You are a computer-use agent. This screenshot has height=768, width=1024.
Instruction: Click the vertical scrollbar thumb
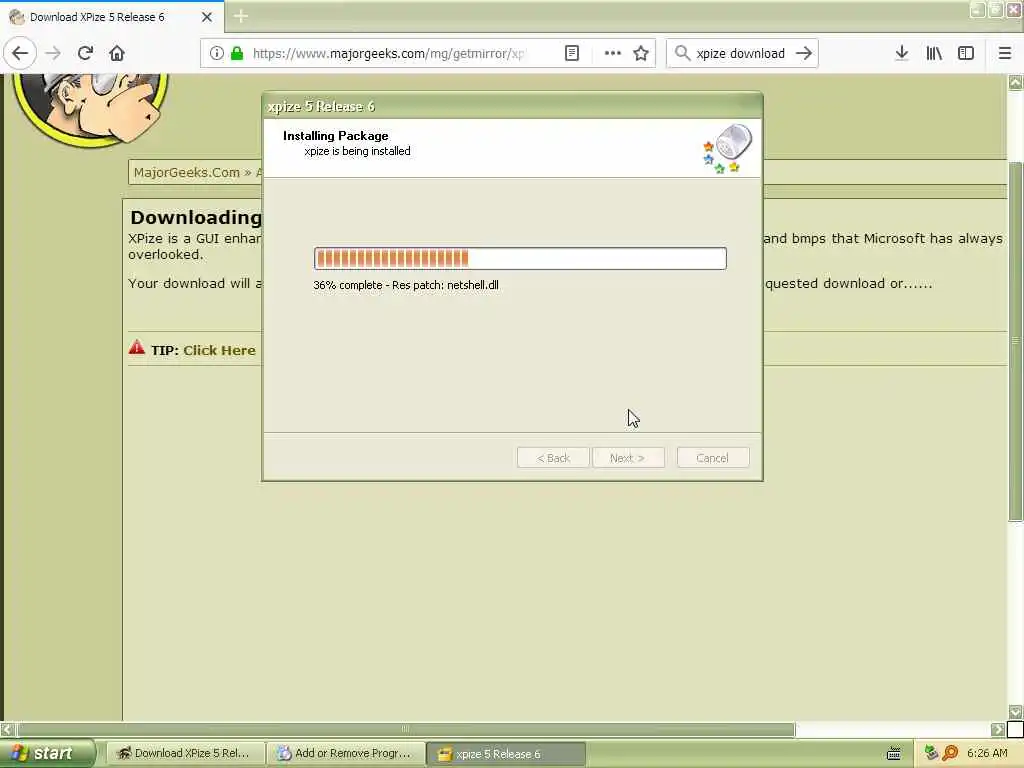[1015, 341]
